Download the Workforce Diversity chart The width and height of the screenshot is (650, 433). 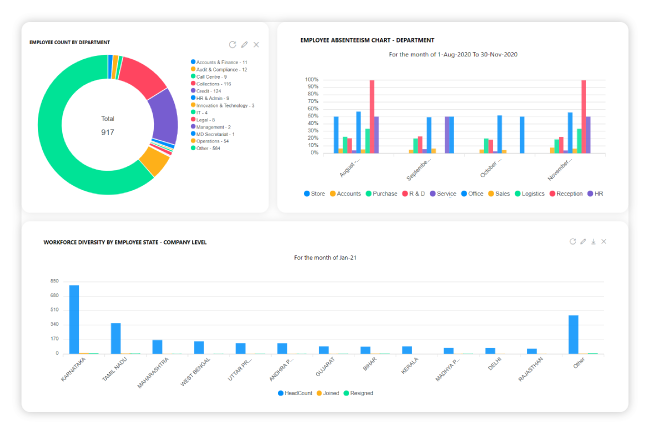pos(593,241)
